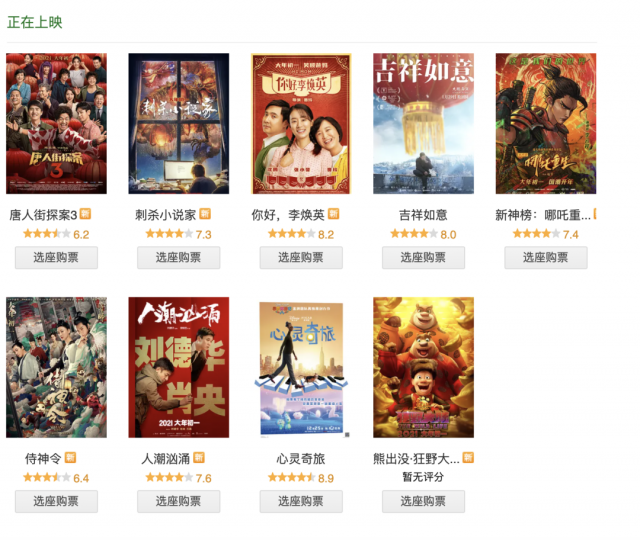Click the new badge beside 刺杀小说家
This screenshot has width=640, height=540.
[x=205, y=213]
